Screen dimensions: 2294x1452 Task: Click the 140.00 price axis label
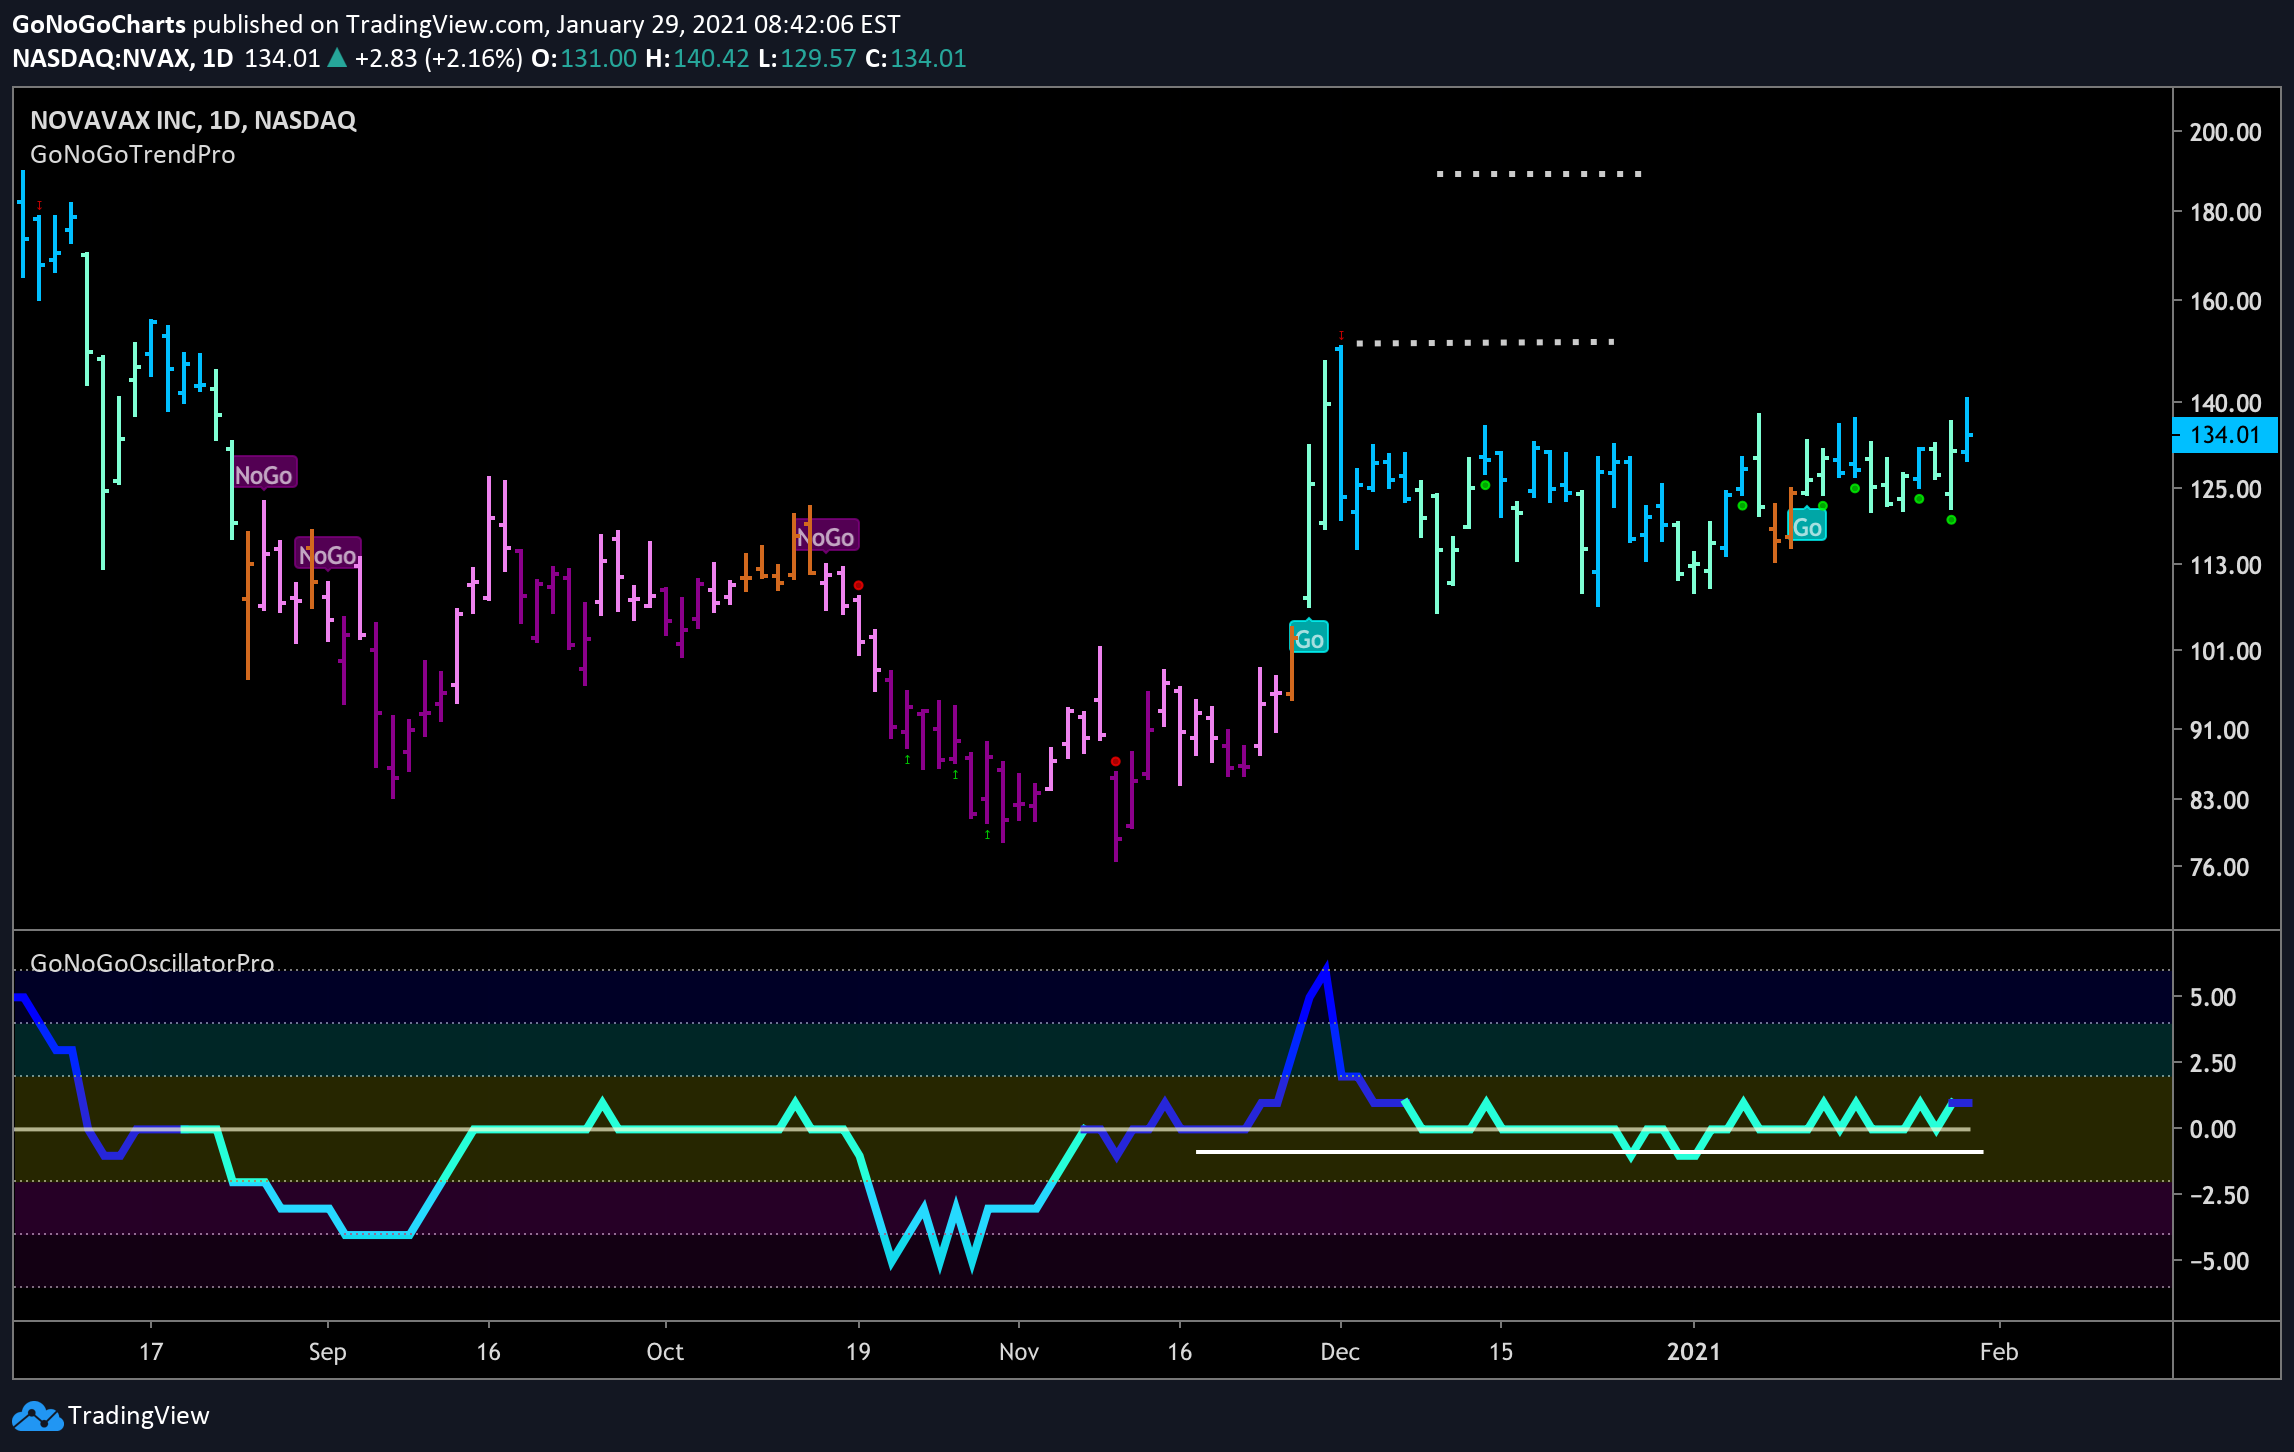pyautogui.click(x=2225, y=403)
